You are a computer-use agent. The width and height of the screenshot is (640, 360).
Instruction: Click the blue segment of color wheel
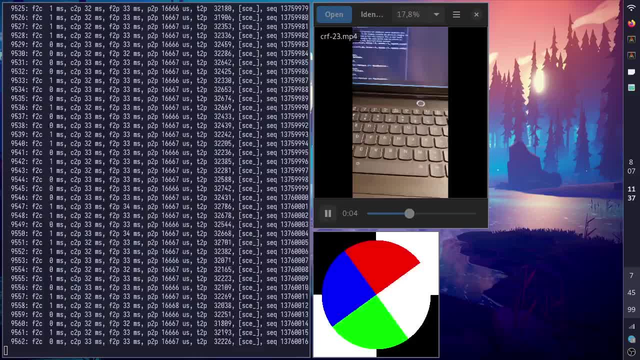(x=345, y=290)
